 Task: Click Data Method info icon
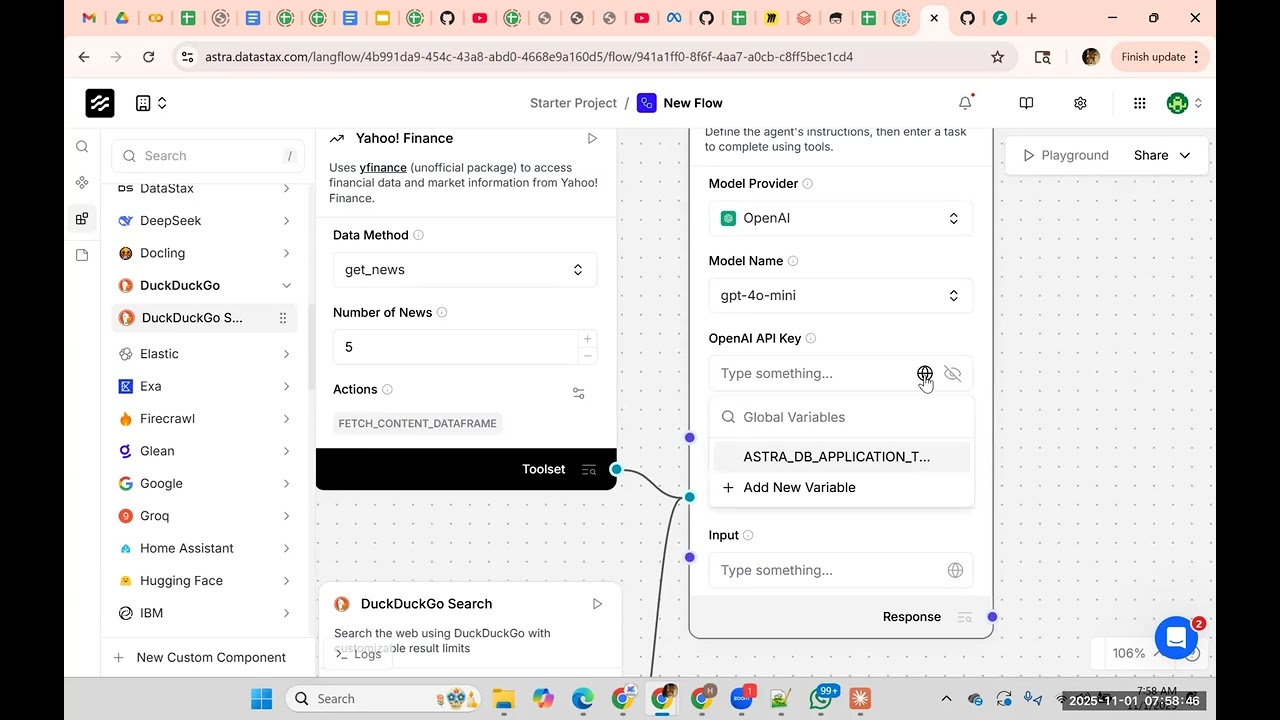(x=418, y=235)
